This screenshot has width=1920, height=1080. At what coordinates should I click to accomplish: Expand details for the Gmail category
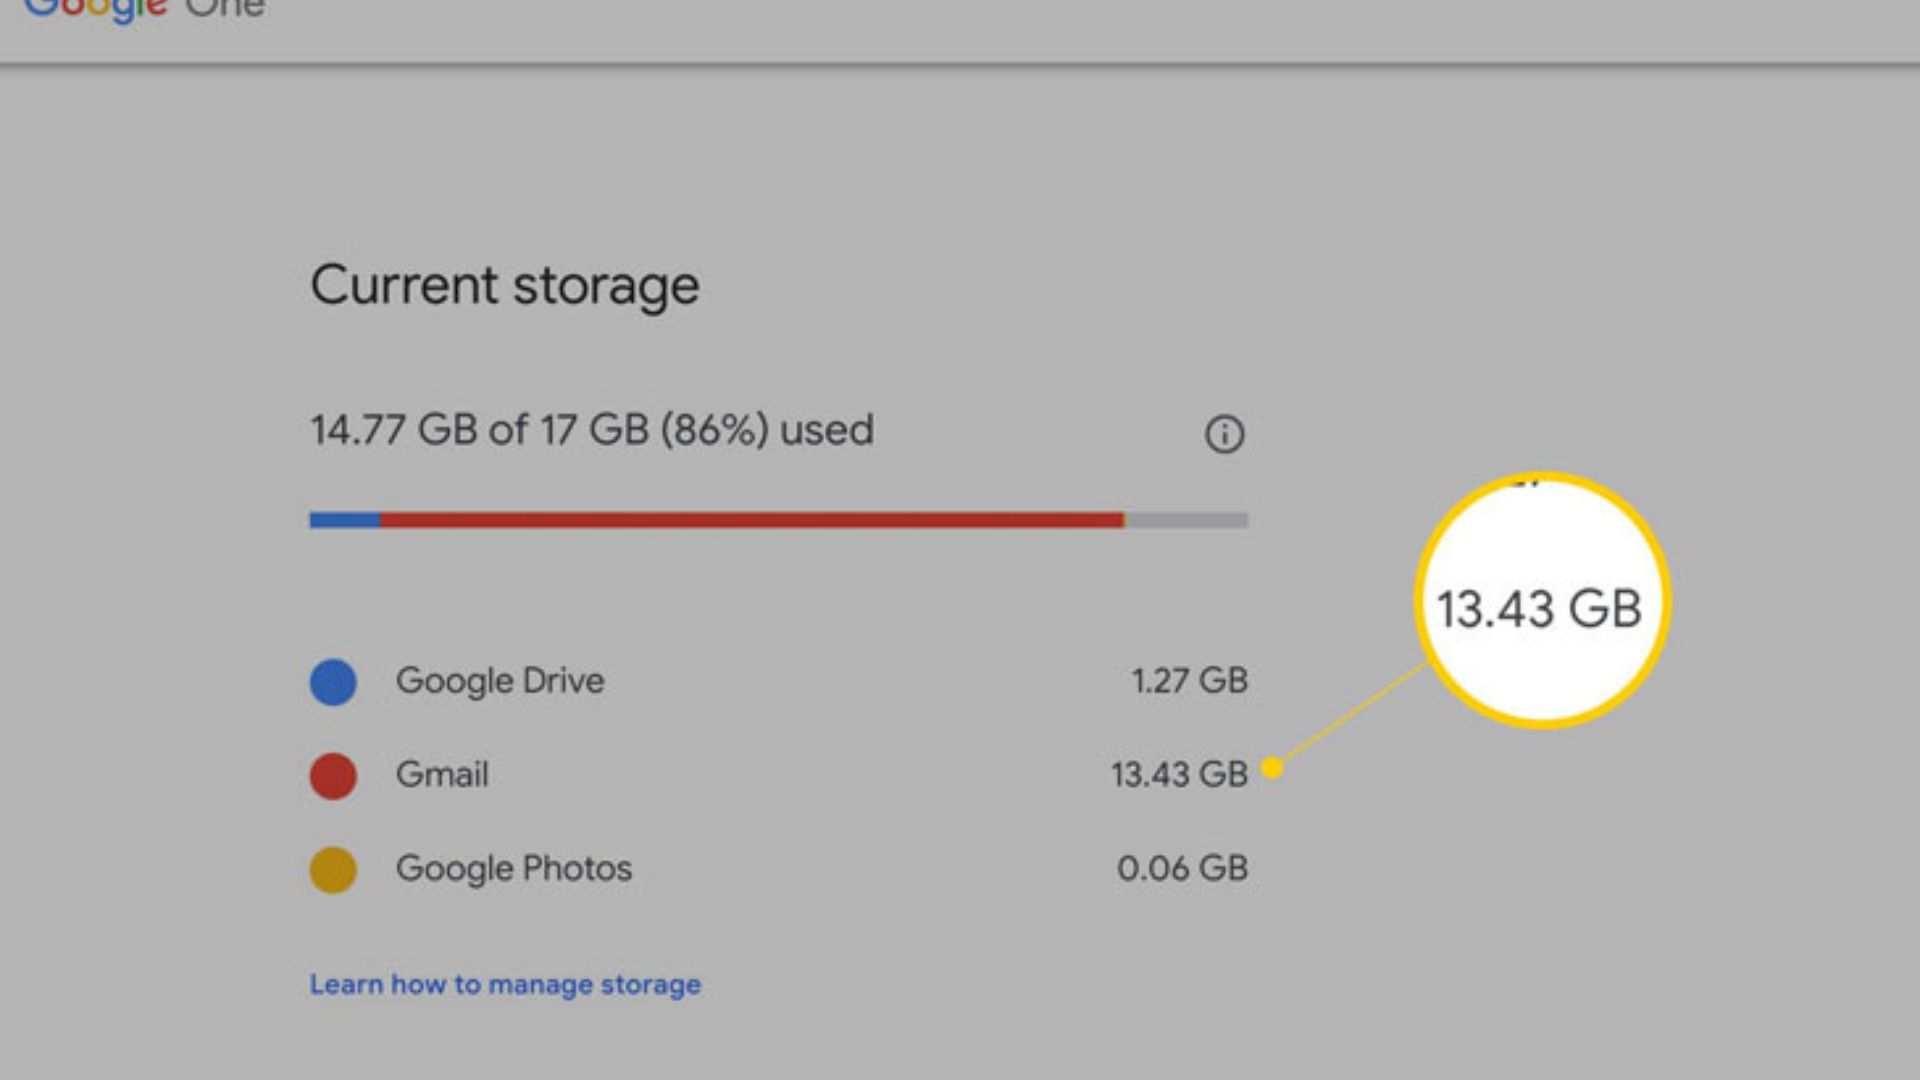(442, 776)
